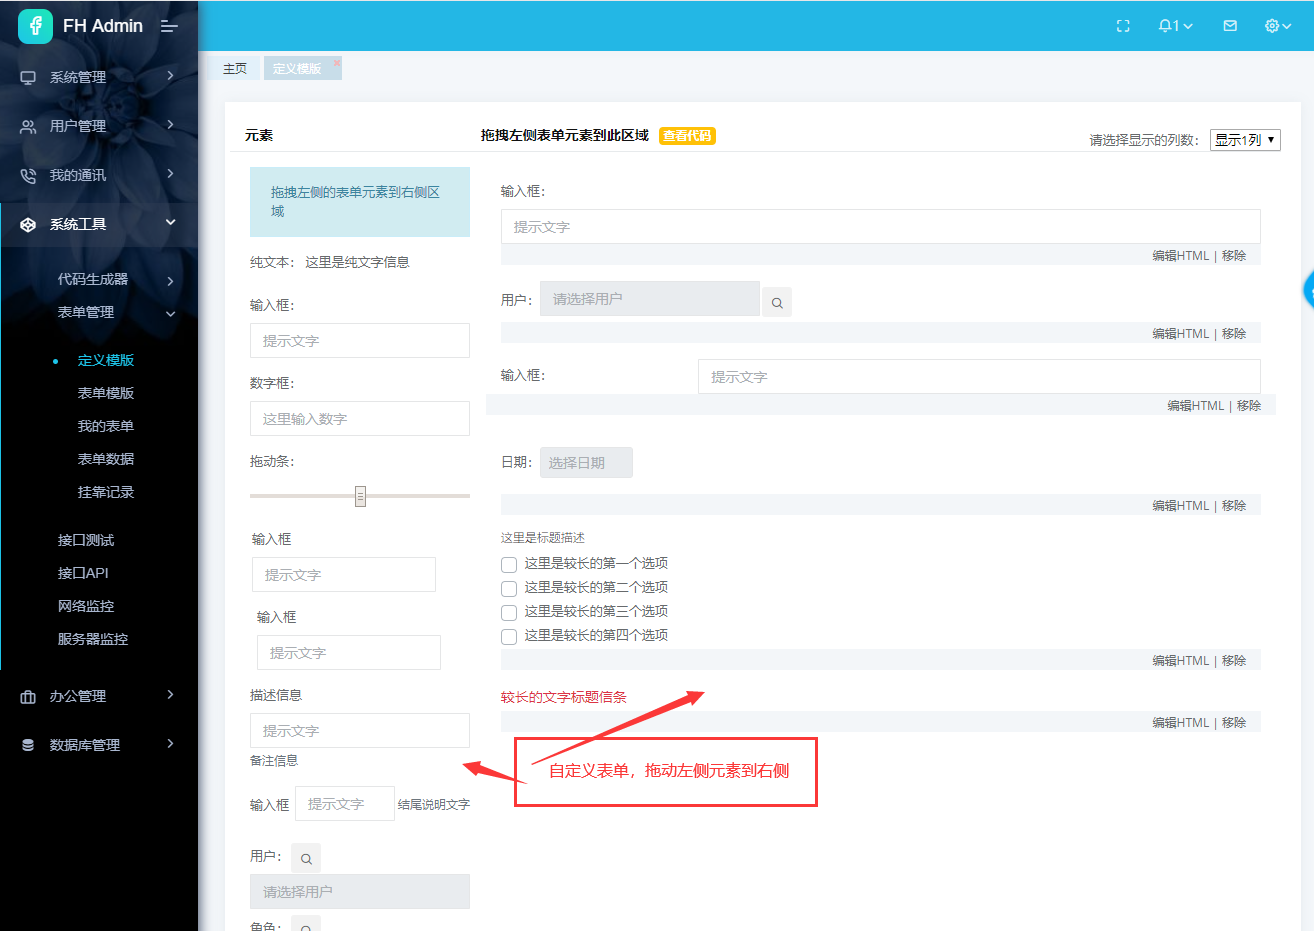Screen dimensions: 1314x931
Task: Click 移除 for 用户 row
Action: point(1234,334)
